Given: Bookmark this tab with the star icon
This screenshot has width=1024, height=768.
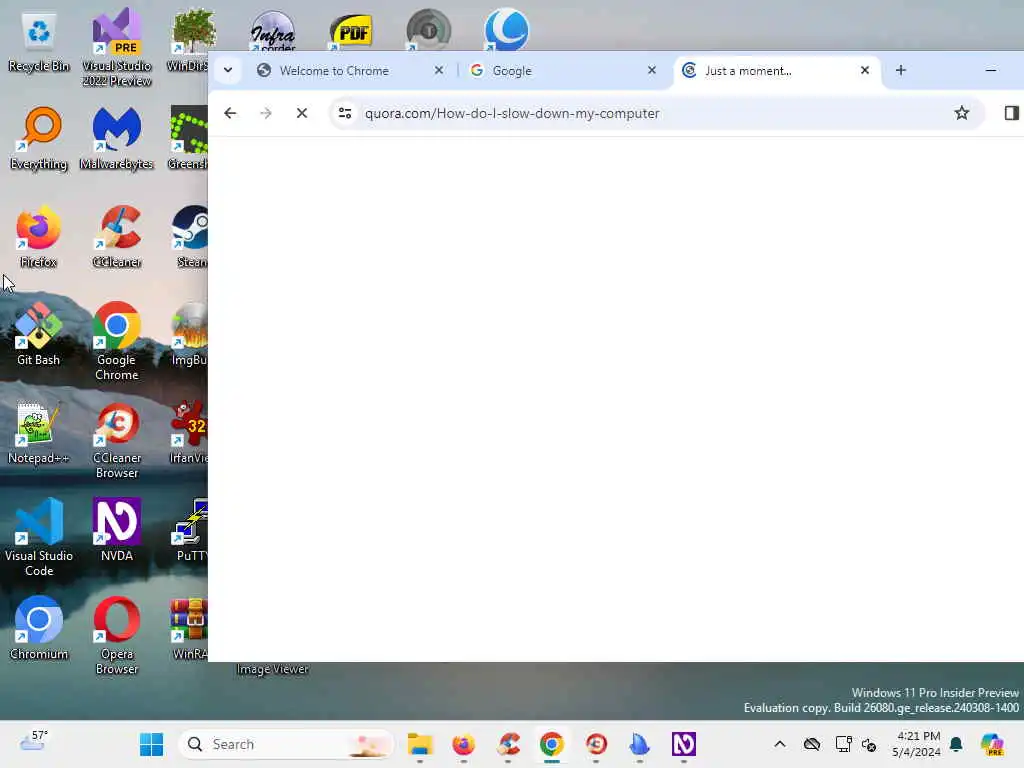Looking at the screenshot, I should click(961, 113).
